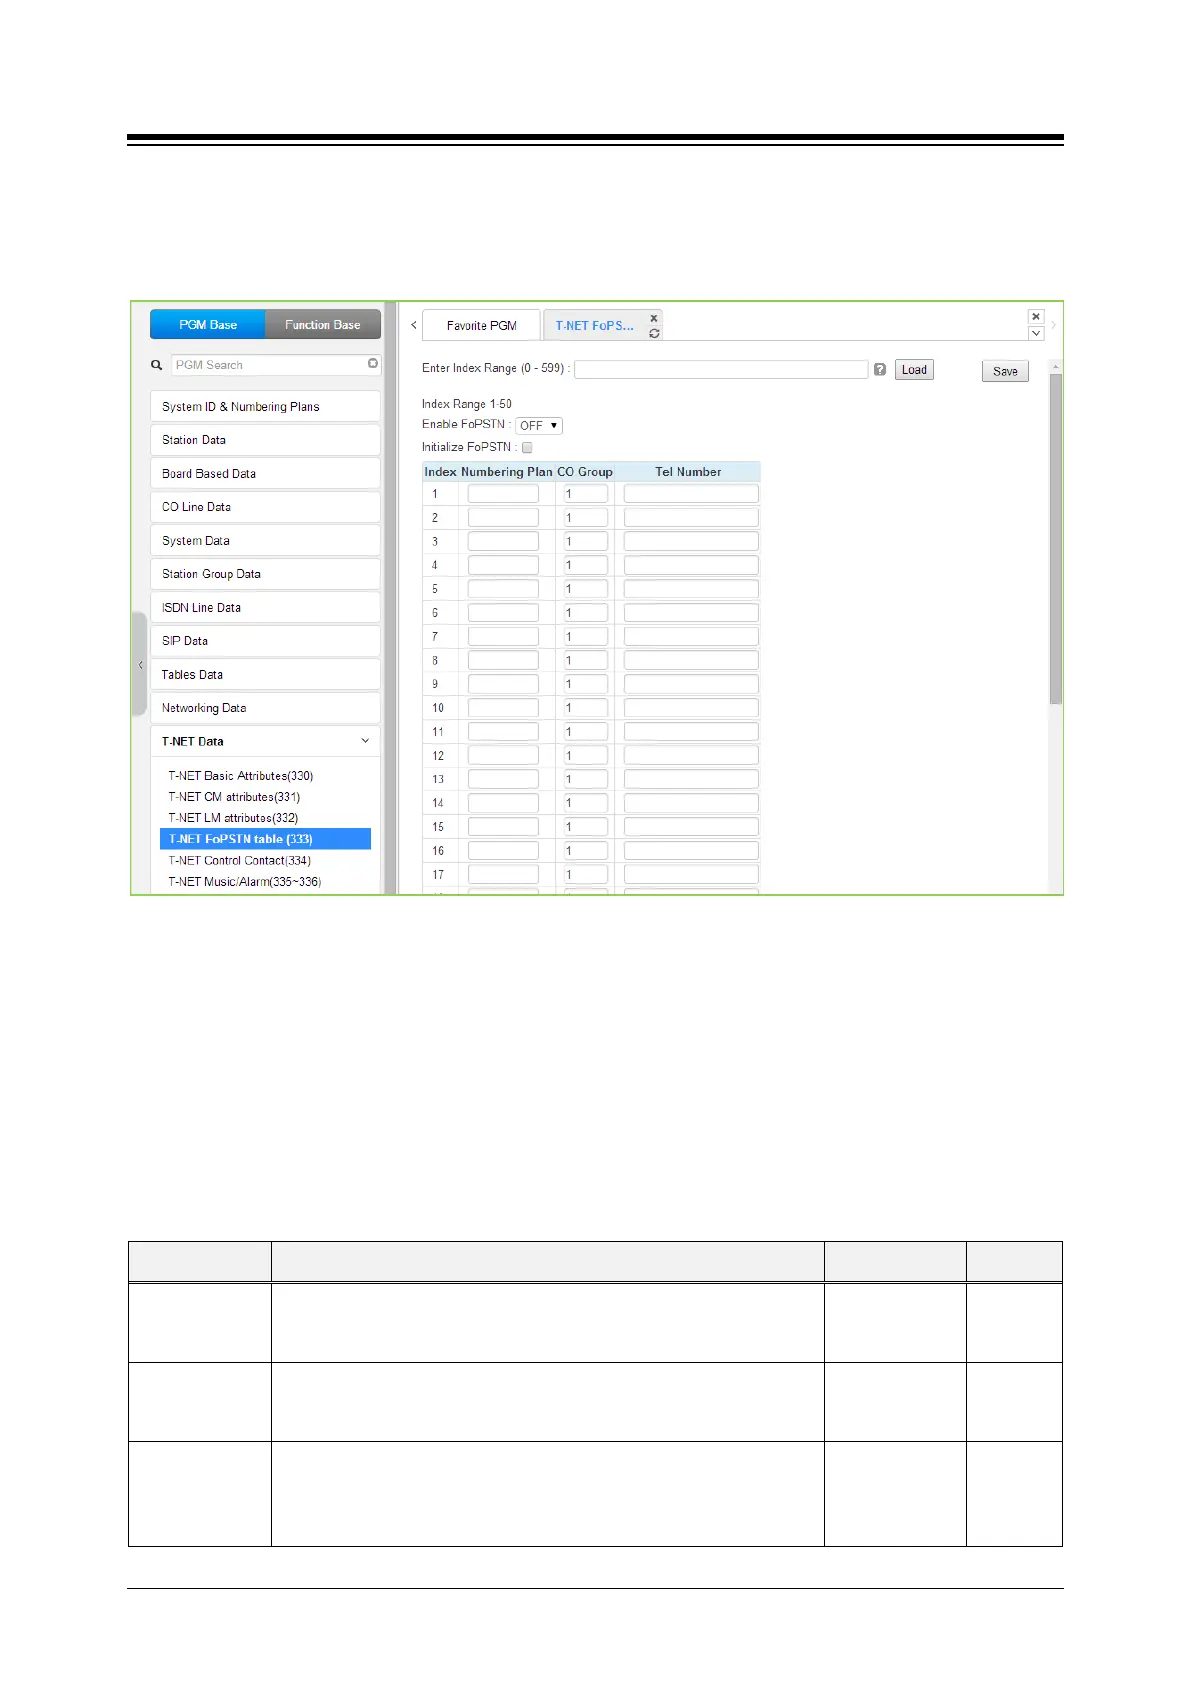
Task: Click CO Group field for index 1
Action: [586, 494]
